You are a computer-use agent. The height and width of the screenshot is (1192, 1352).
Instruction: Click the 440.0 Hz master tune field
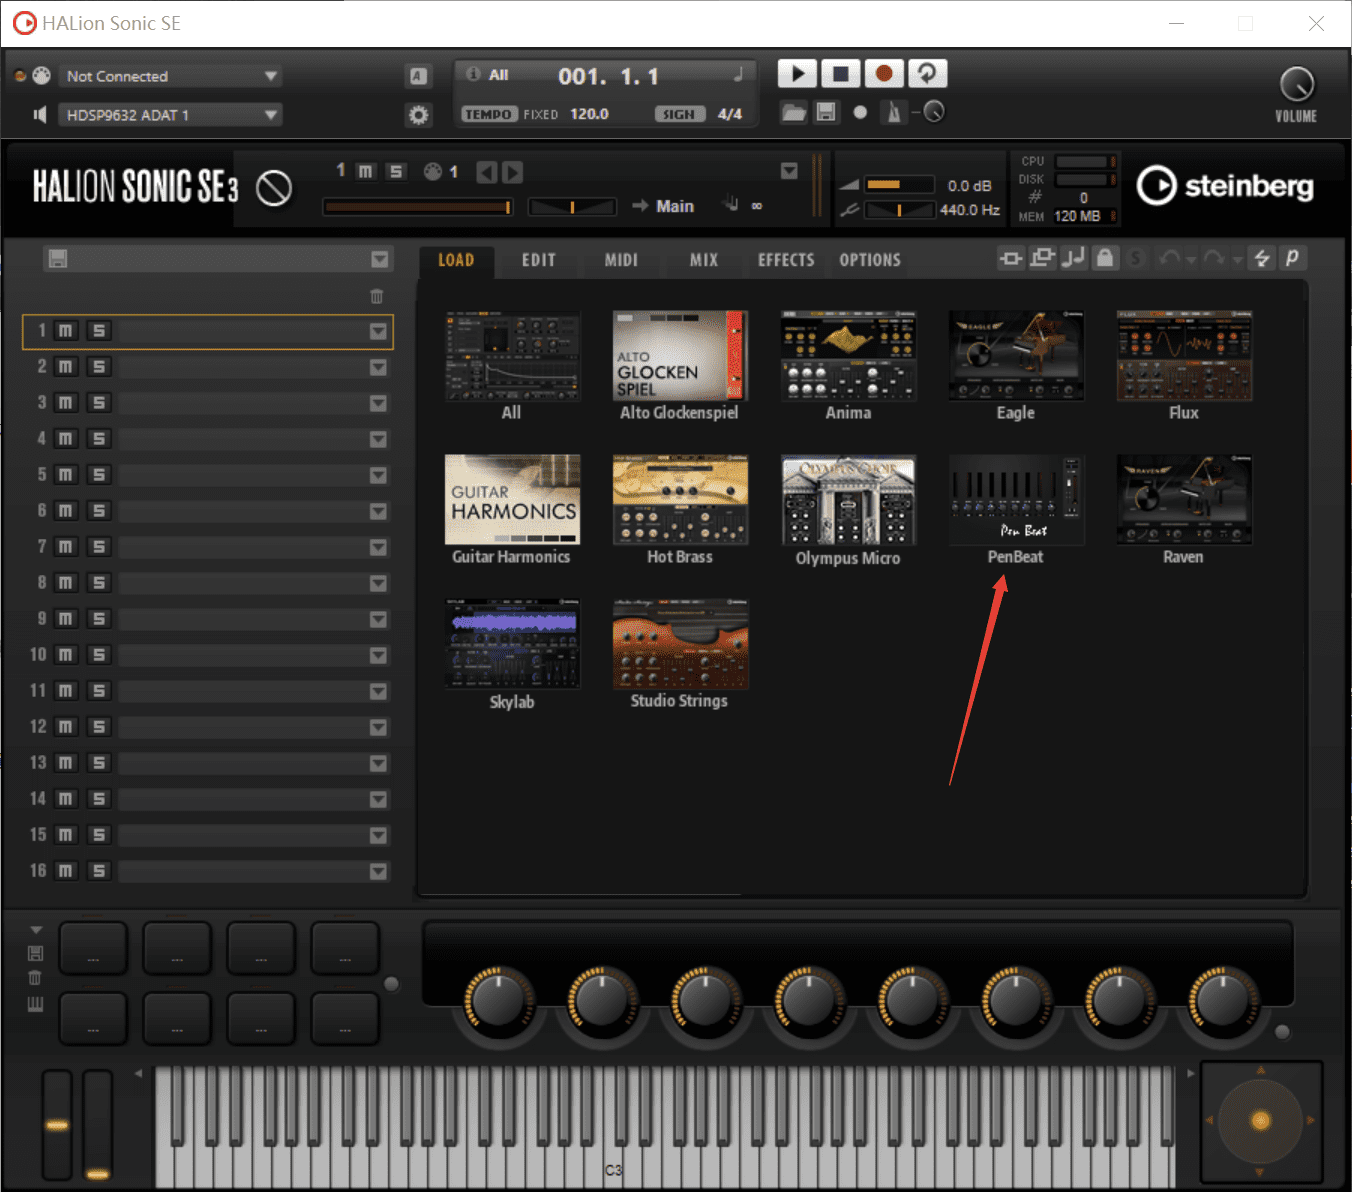[x=970, y=210]
